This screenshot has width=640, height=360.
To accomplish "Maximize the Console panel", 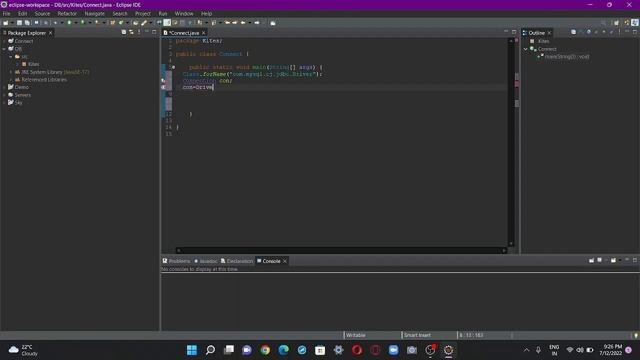I will 635,260.
